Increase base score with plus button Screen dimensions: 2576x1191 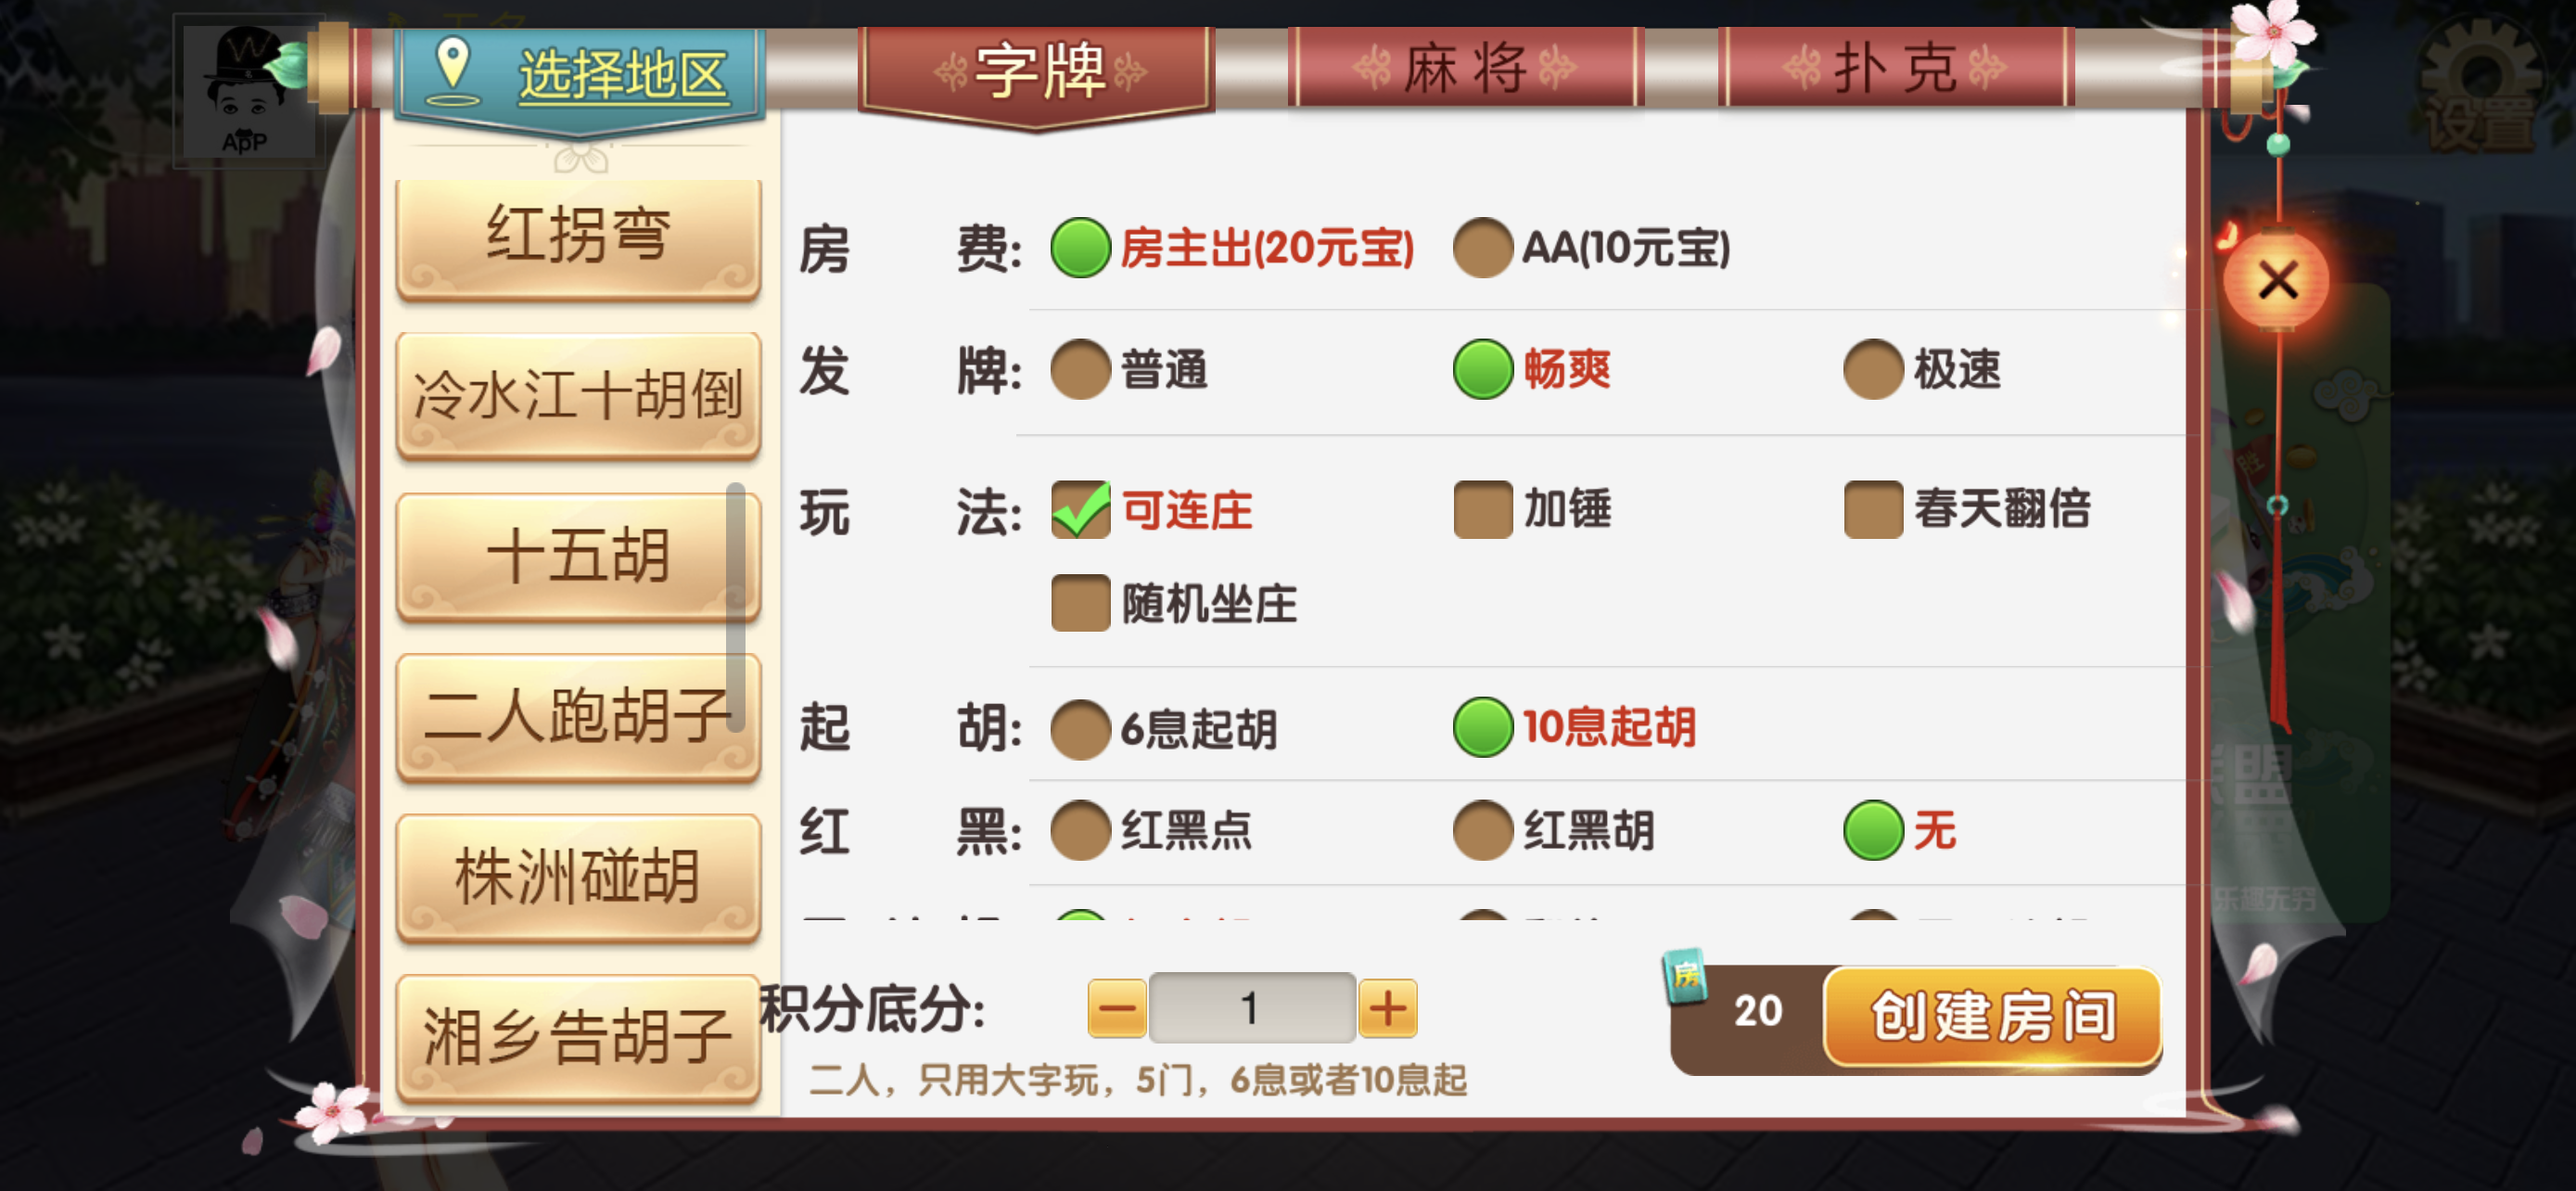(1388, 1009)
